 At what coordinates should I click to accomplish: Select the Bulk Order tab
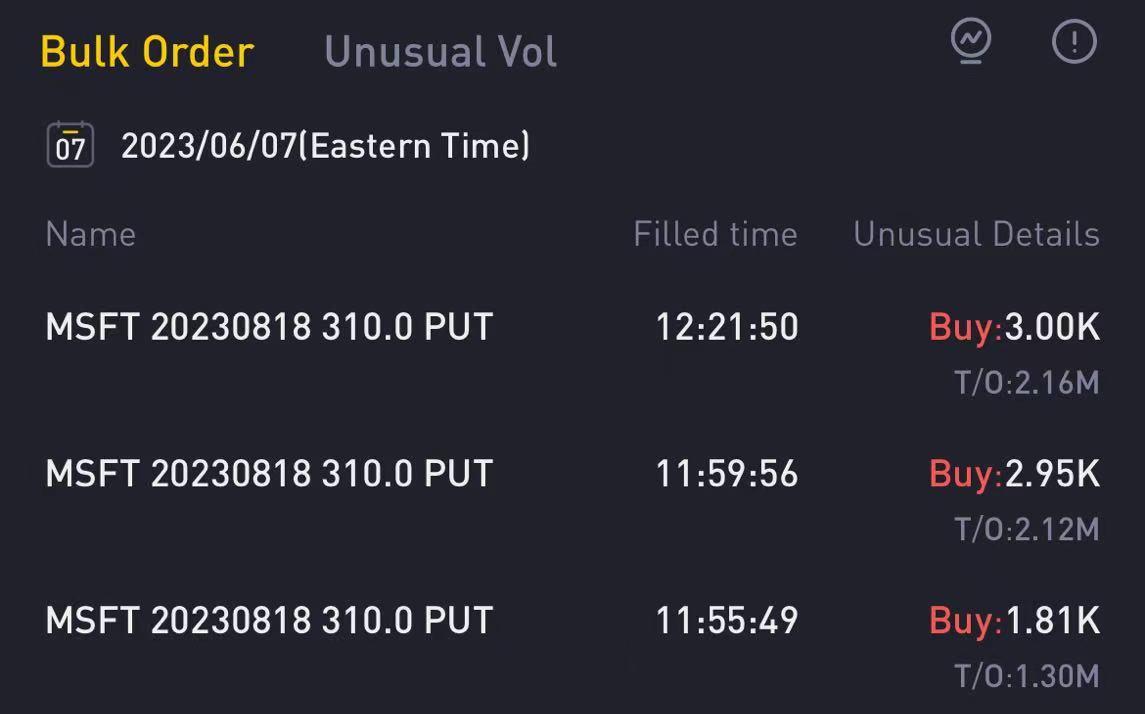click(148, 52)
